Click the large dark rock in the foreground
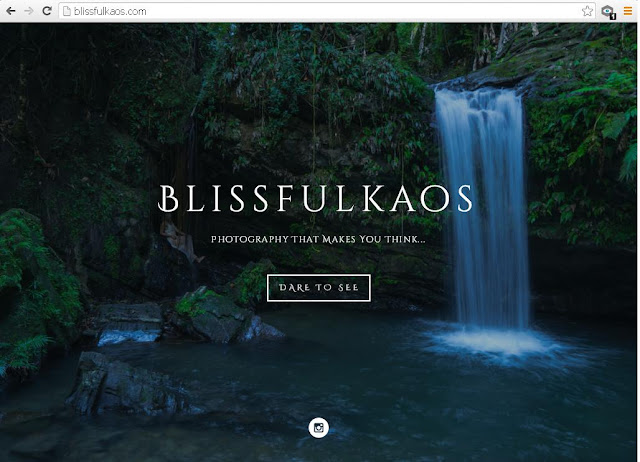 [127, 386]
